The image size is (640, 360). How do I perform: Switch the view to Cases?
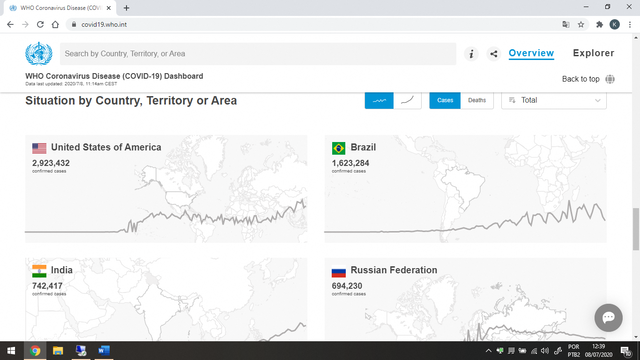(445, 100)
